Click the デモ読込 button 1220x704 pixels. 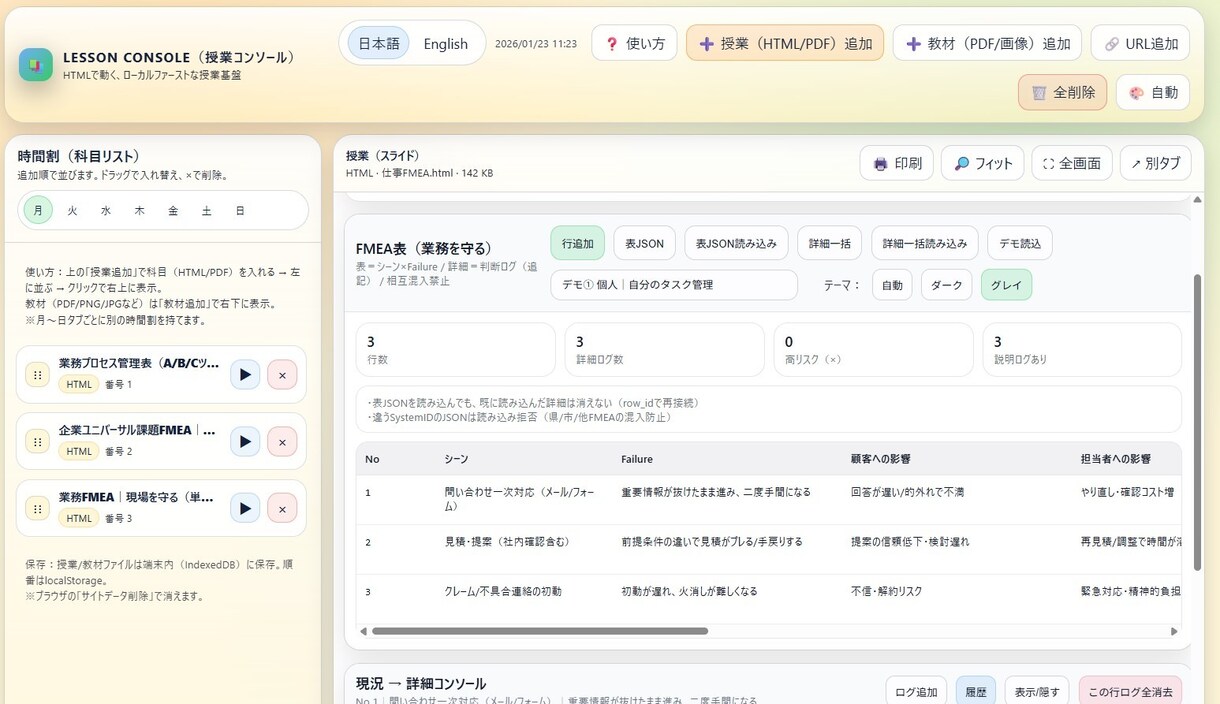pyautogui.click(x=1020, y=243)
